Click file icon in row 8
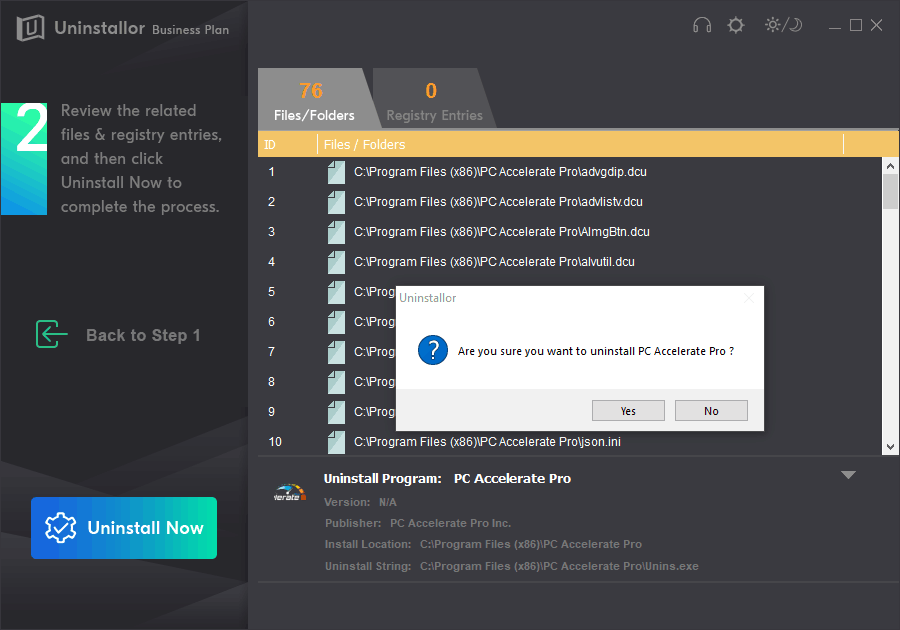Image resolution: width=900 pixels, height=630 pixels. [336, 382]
